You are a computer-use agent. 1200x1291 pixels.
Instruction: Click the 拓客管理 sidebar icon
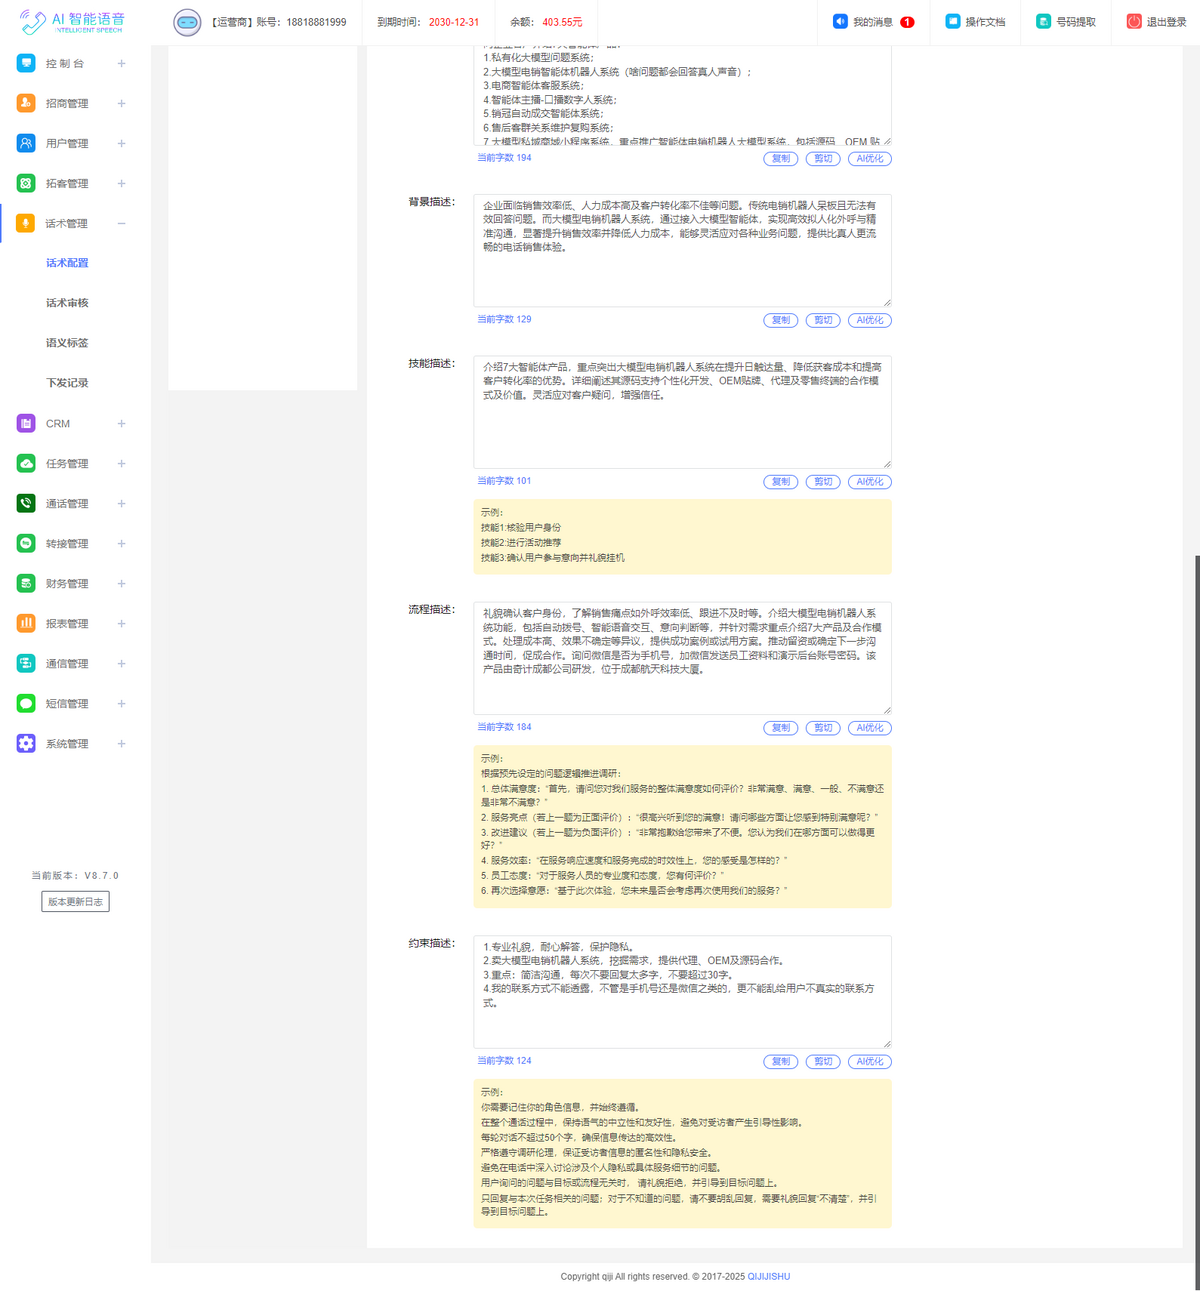click(26, 183)
